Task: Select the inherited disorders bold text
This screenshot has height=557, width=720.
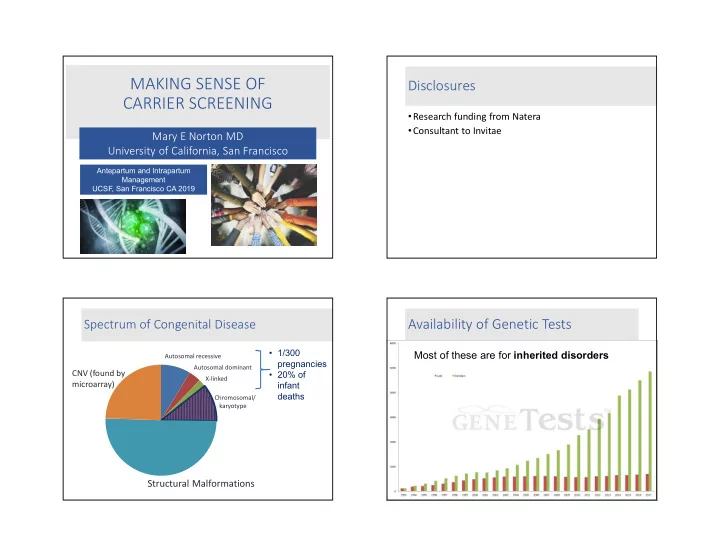Action: 561,355
